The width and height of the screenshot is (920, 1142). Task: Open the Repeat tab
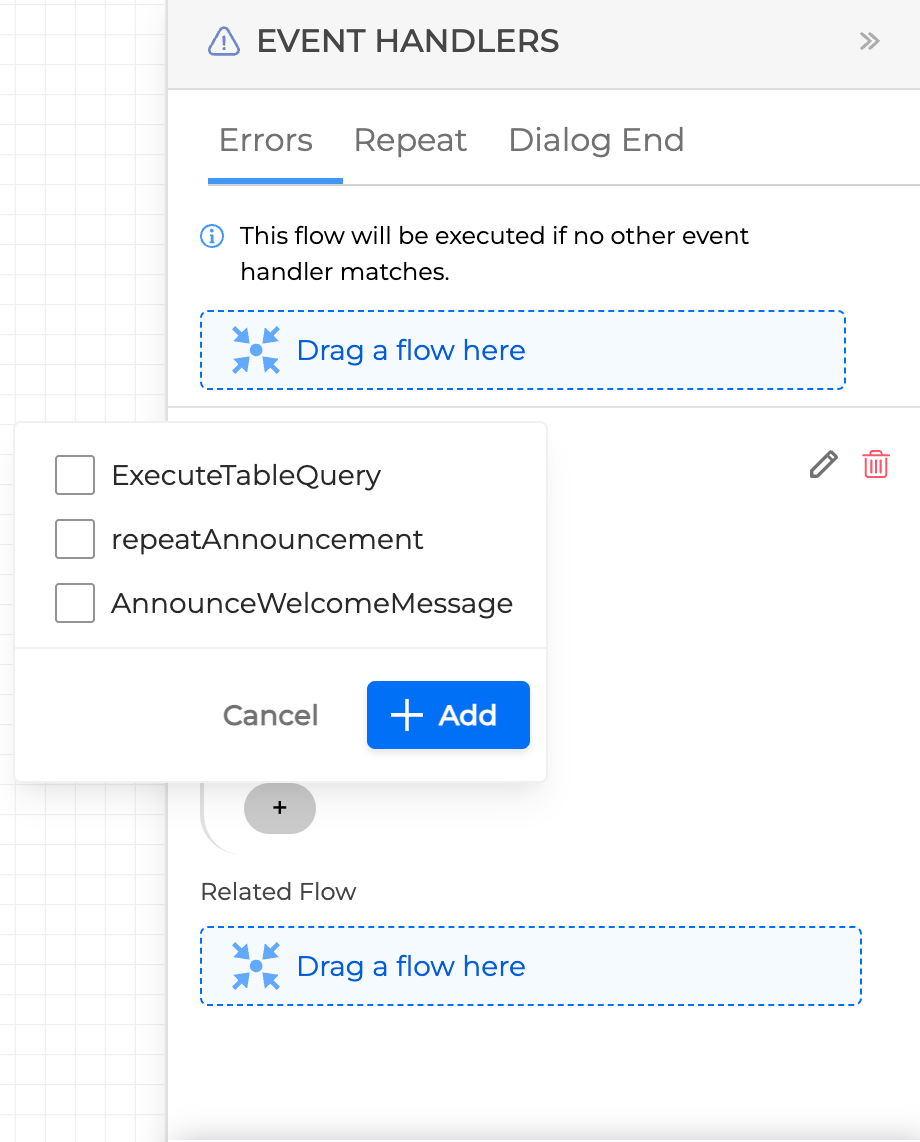(x=410, y=140)
